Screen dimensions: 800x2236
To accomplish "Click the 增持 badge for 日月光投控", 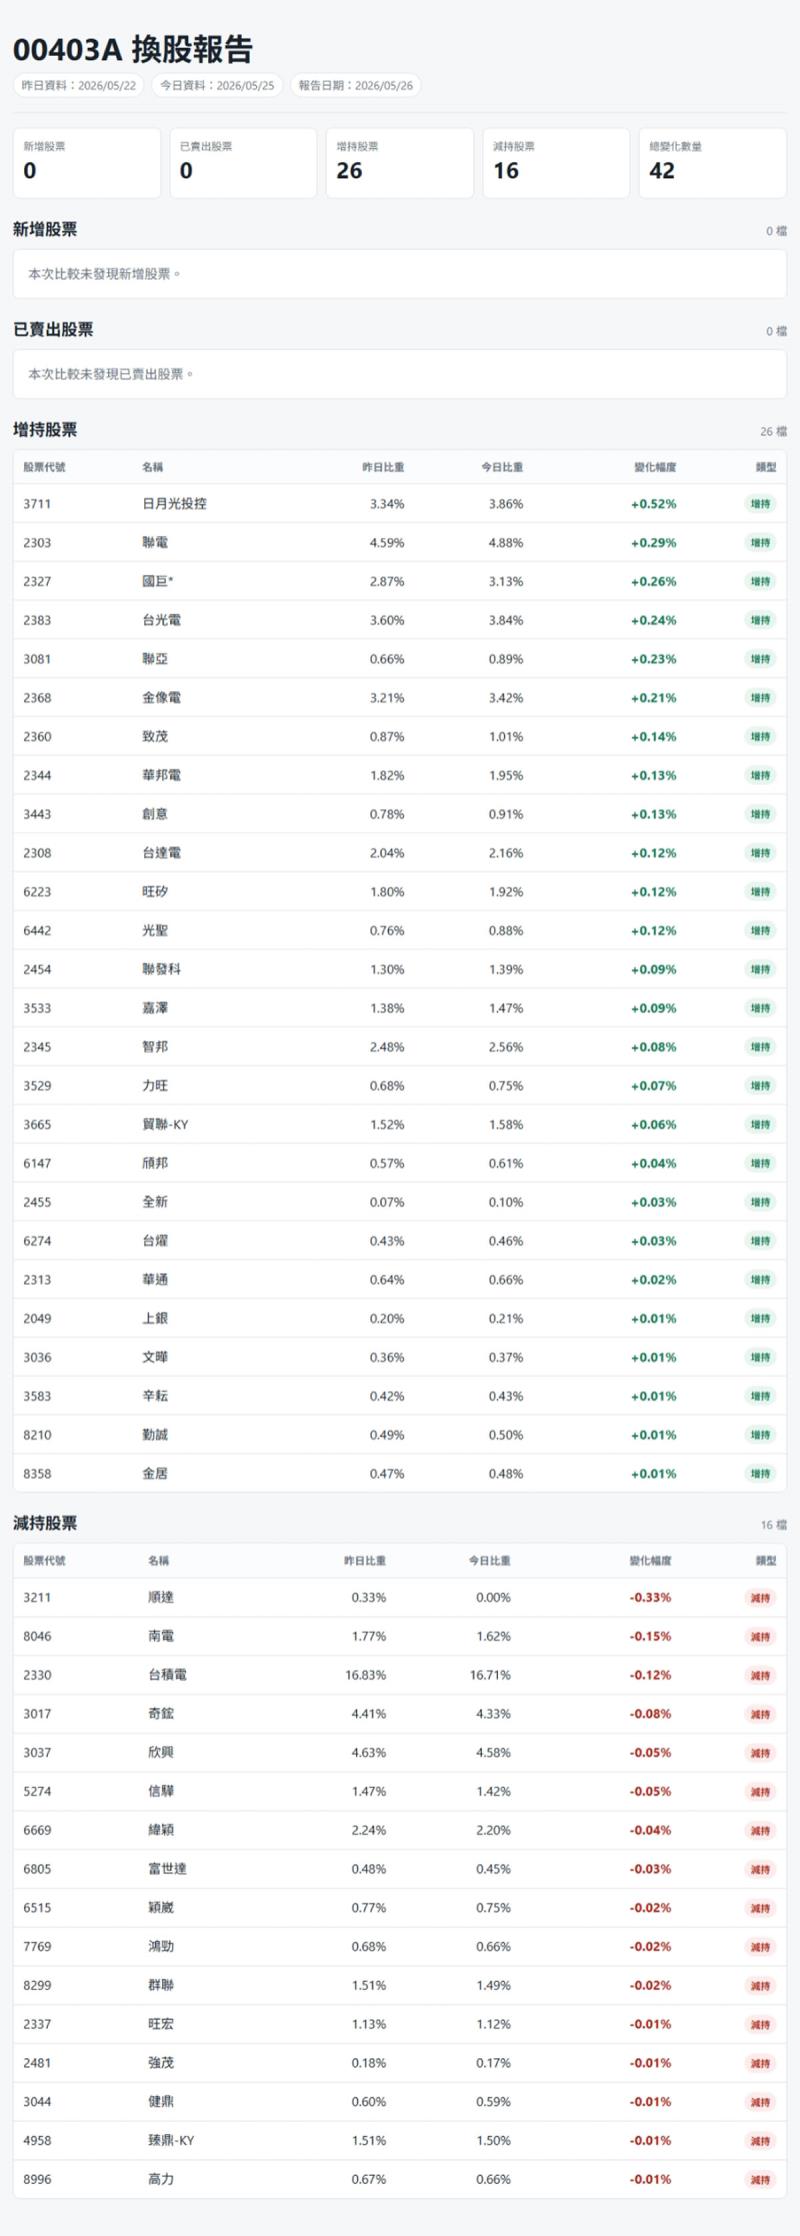I will coord(760,504).
